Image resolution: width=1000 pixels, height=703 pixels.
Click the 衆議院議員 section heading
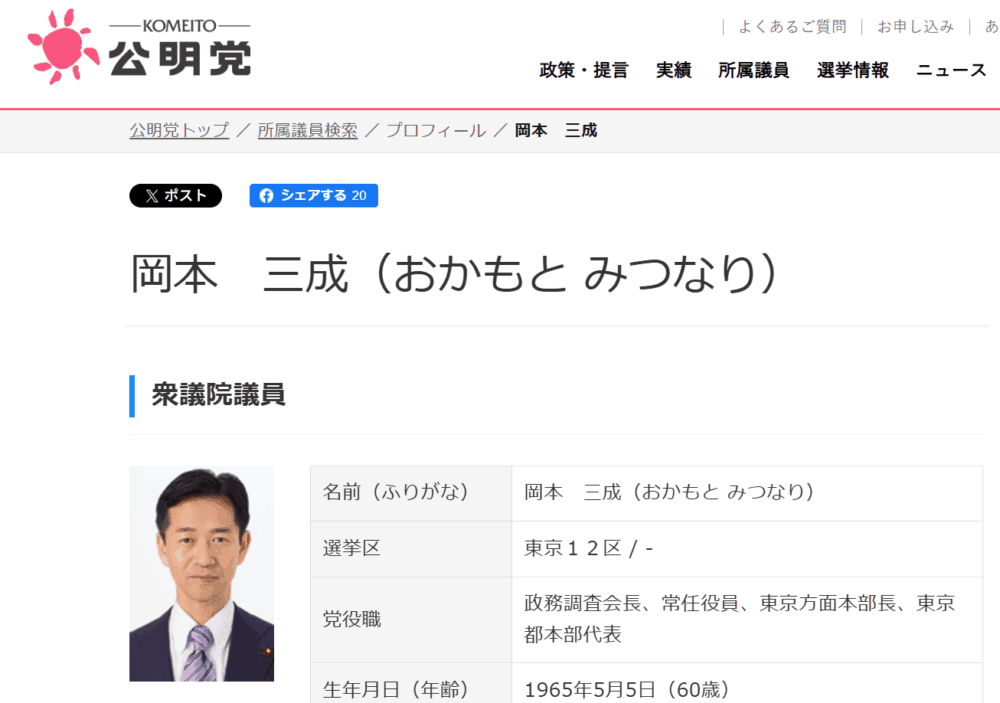tap(218, 395)
